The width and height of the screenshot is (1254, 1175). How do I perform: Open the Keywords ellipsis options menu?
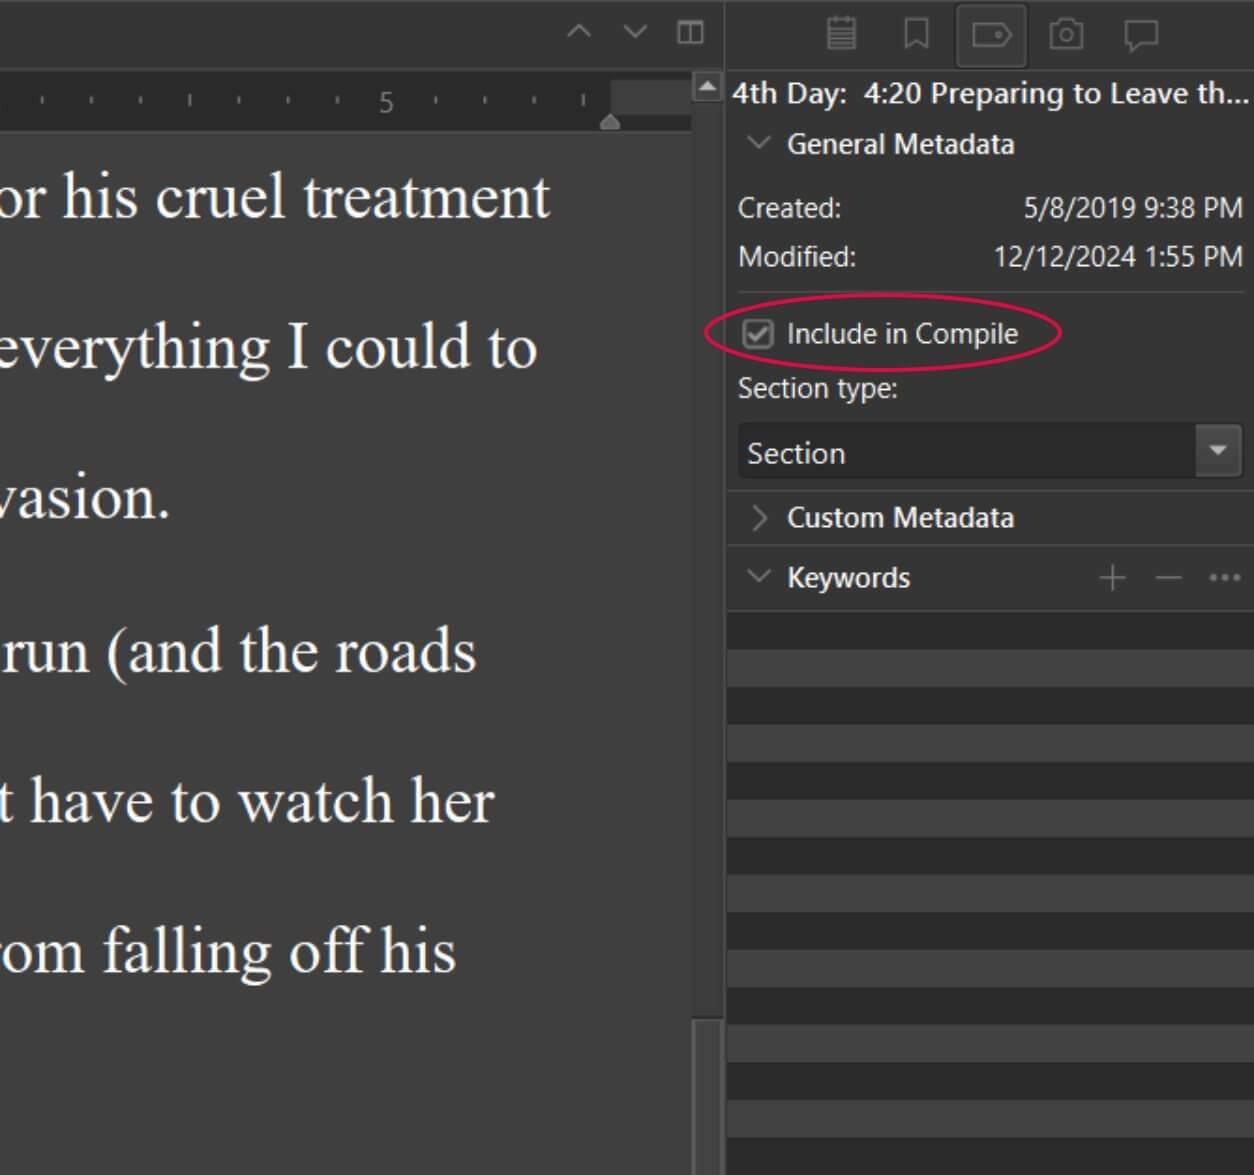(1224, 578)
